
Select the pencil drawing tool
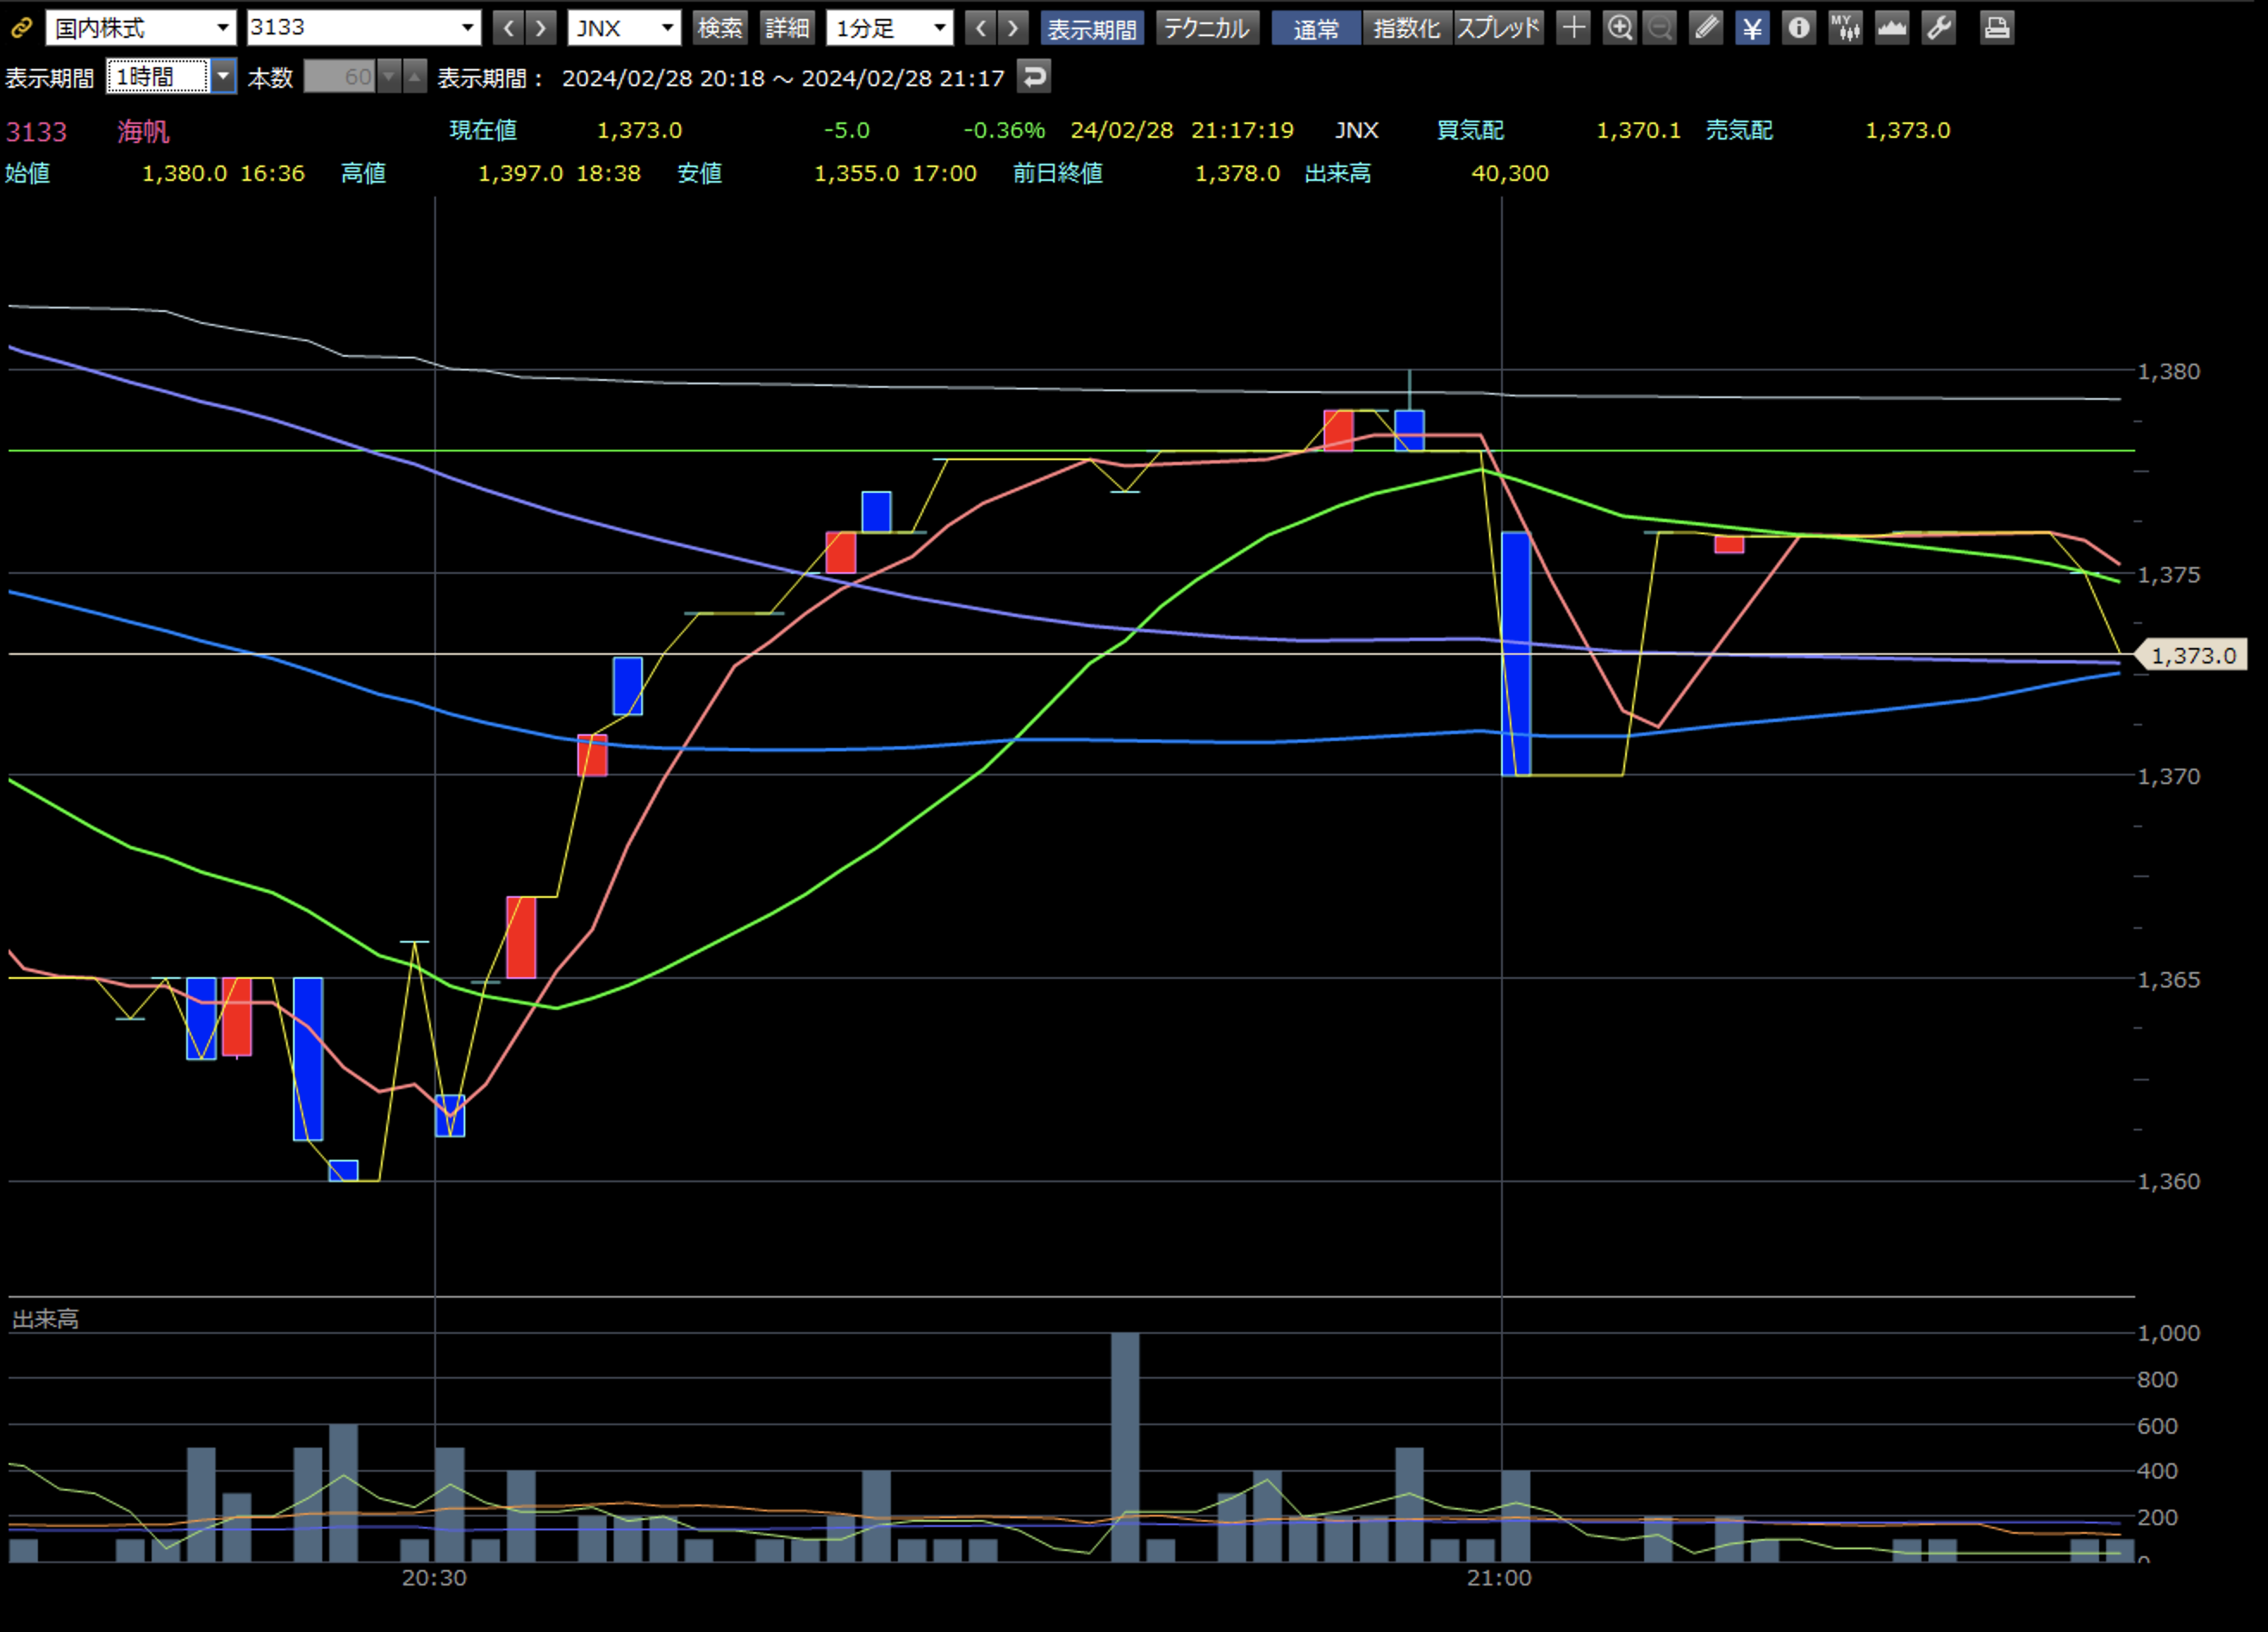1706,28
